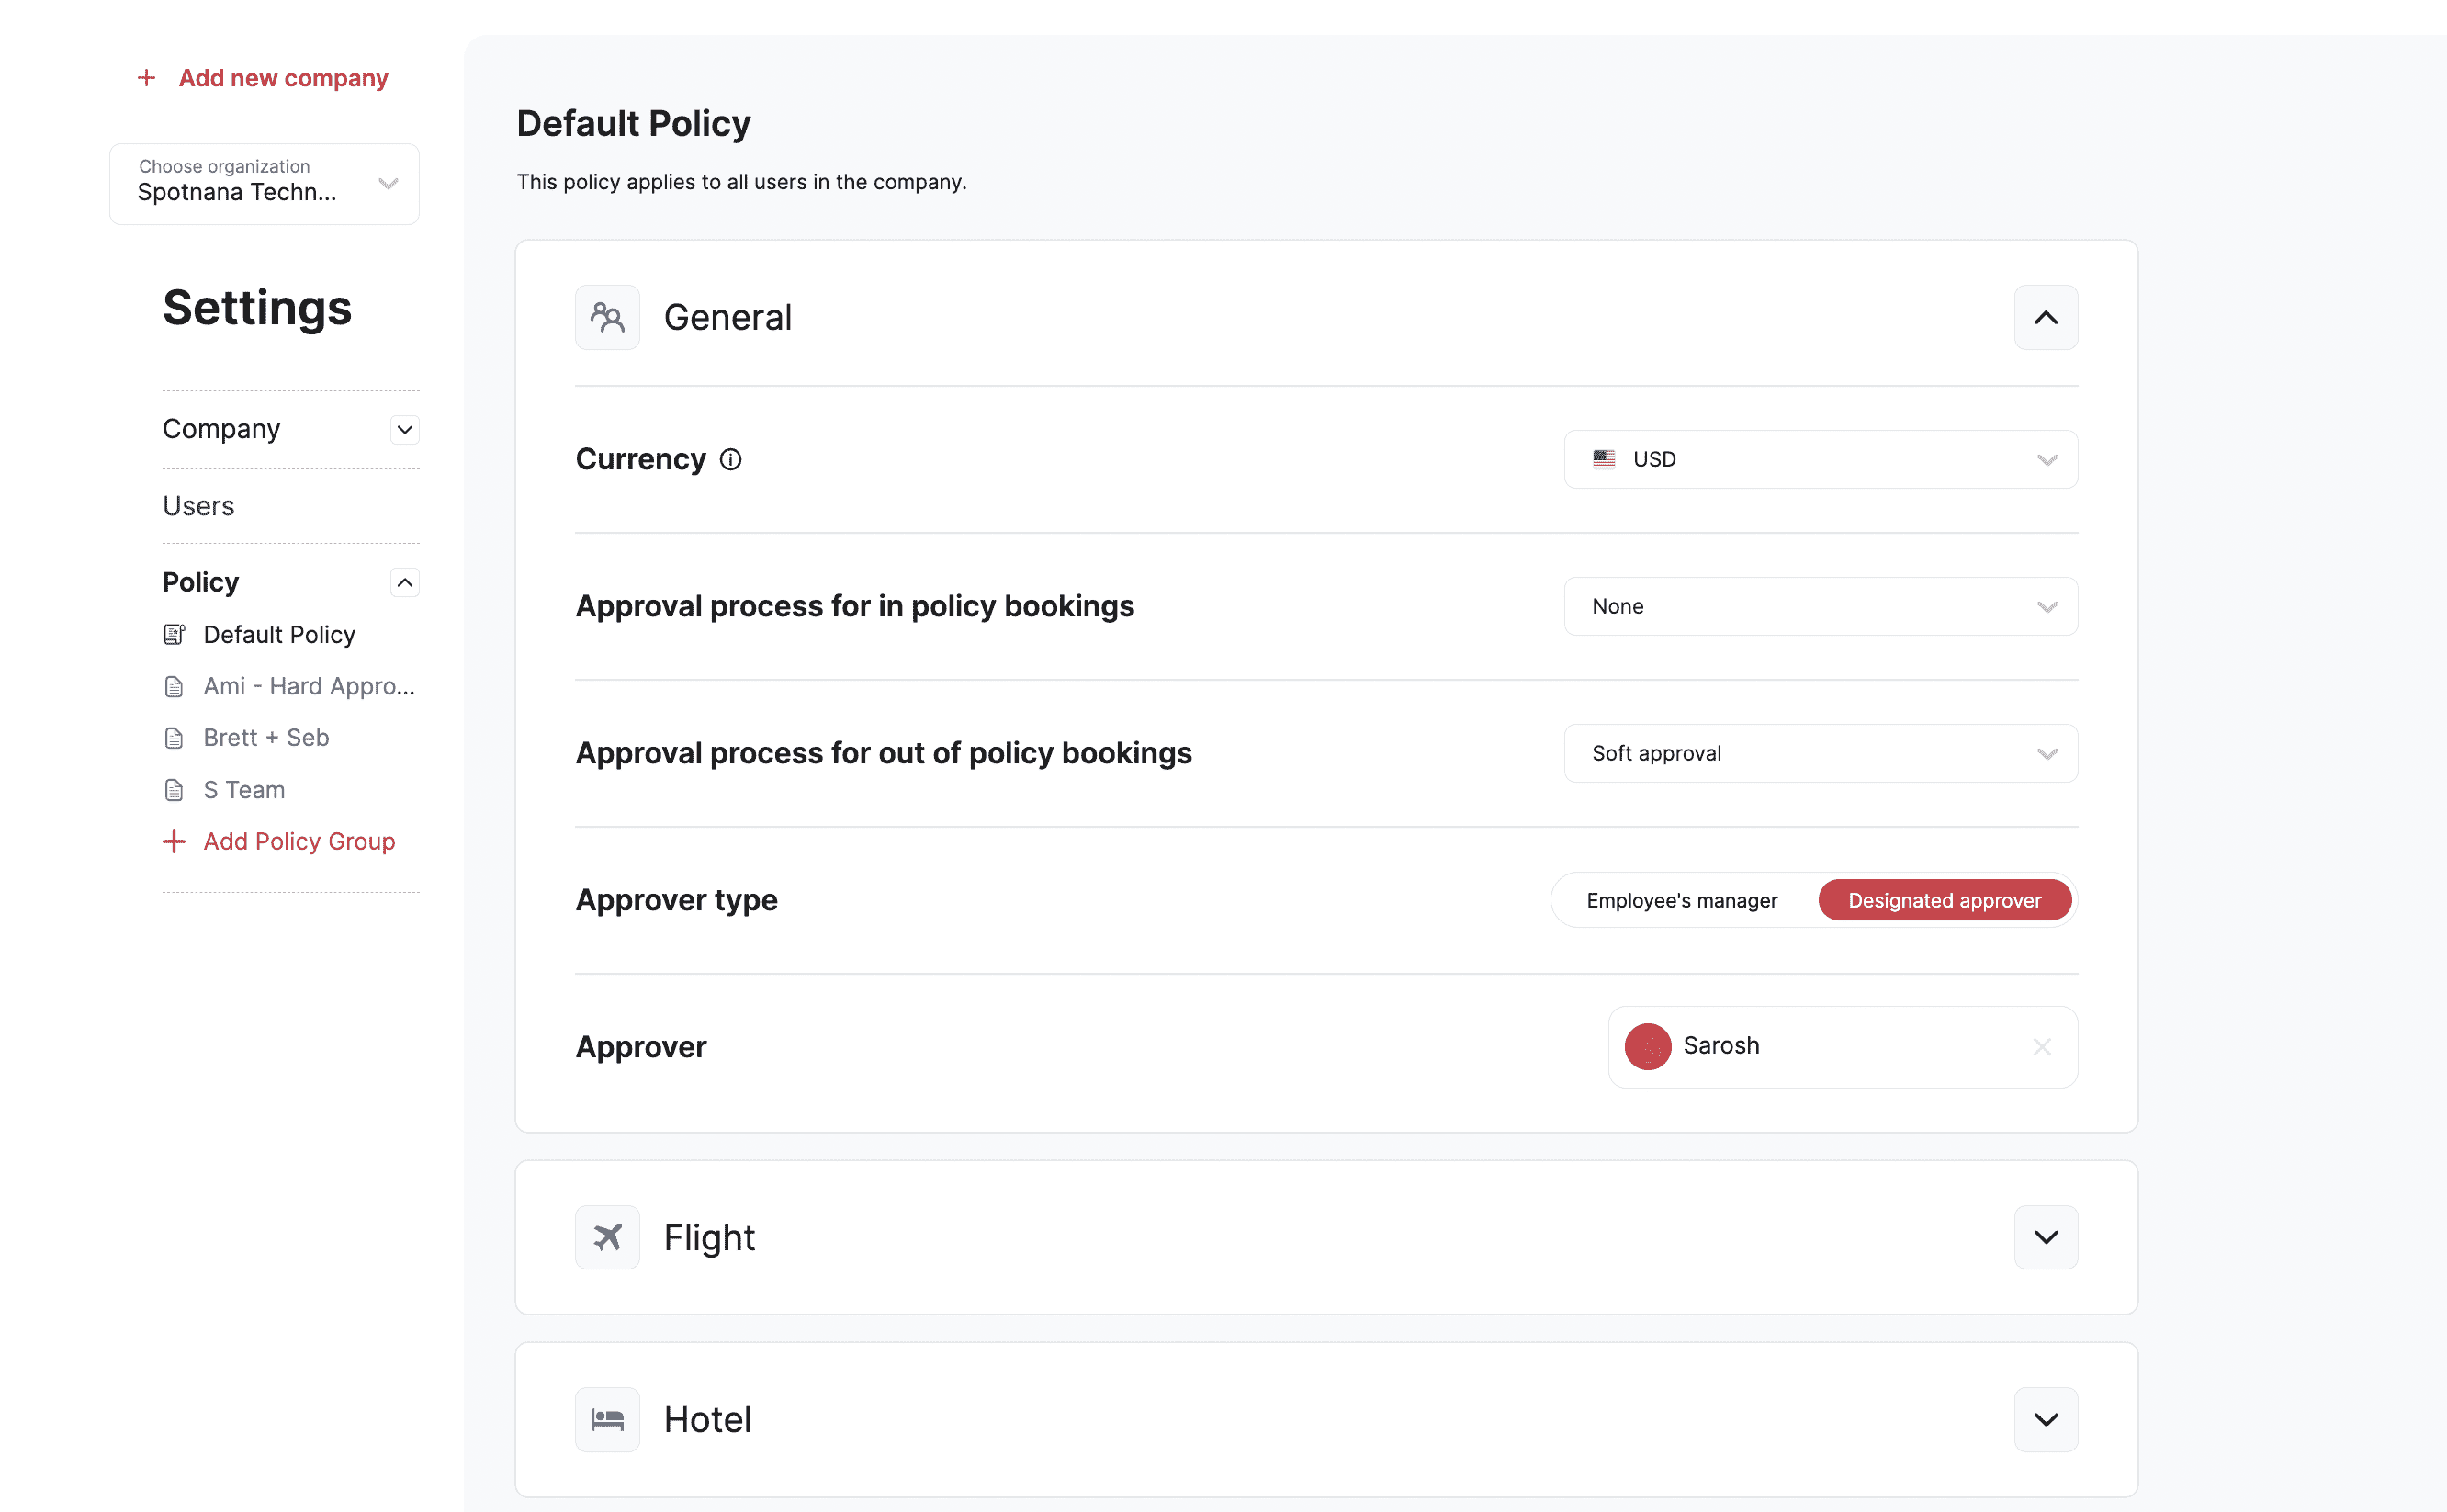
Task: Open the Brett + Seb policy
Action: (266, 738)
